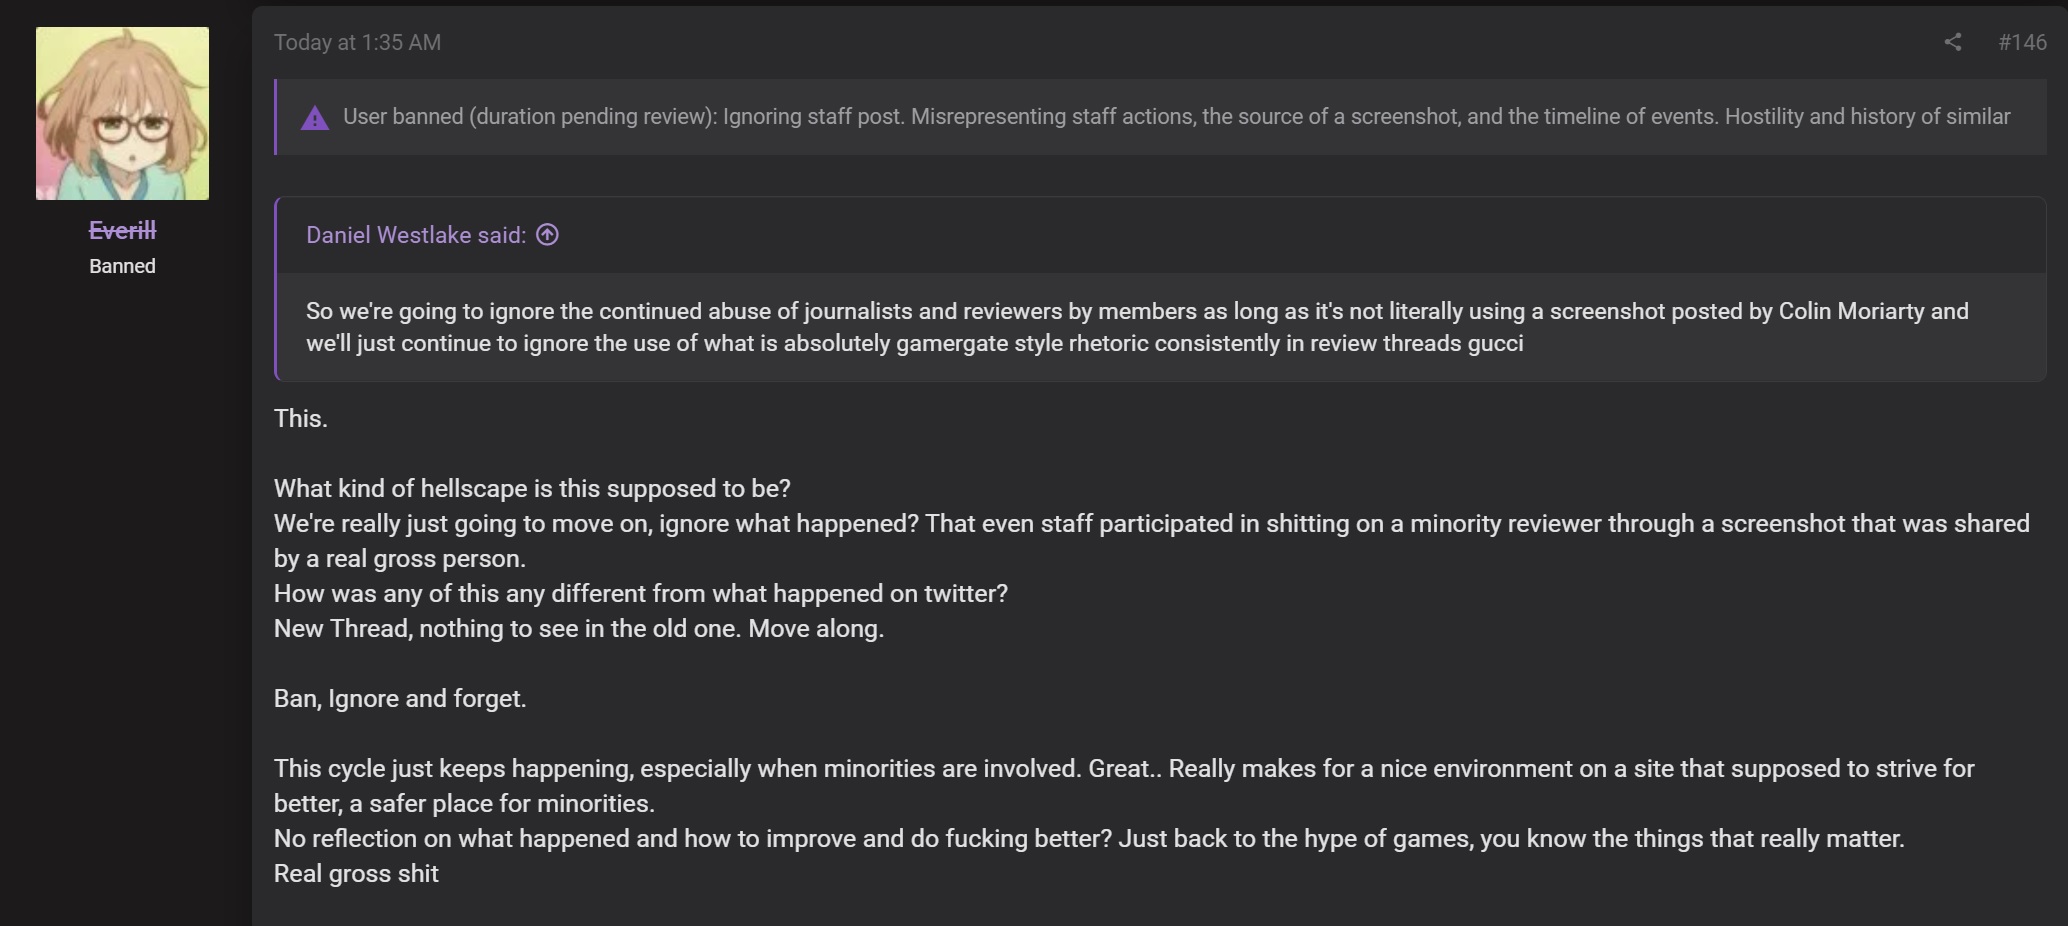
Task: Click the 'Real gross shit' closing line
Action: click(356, 873)
